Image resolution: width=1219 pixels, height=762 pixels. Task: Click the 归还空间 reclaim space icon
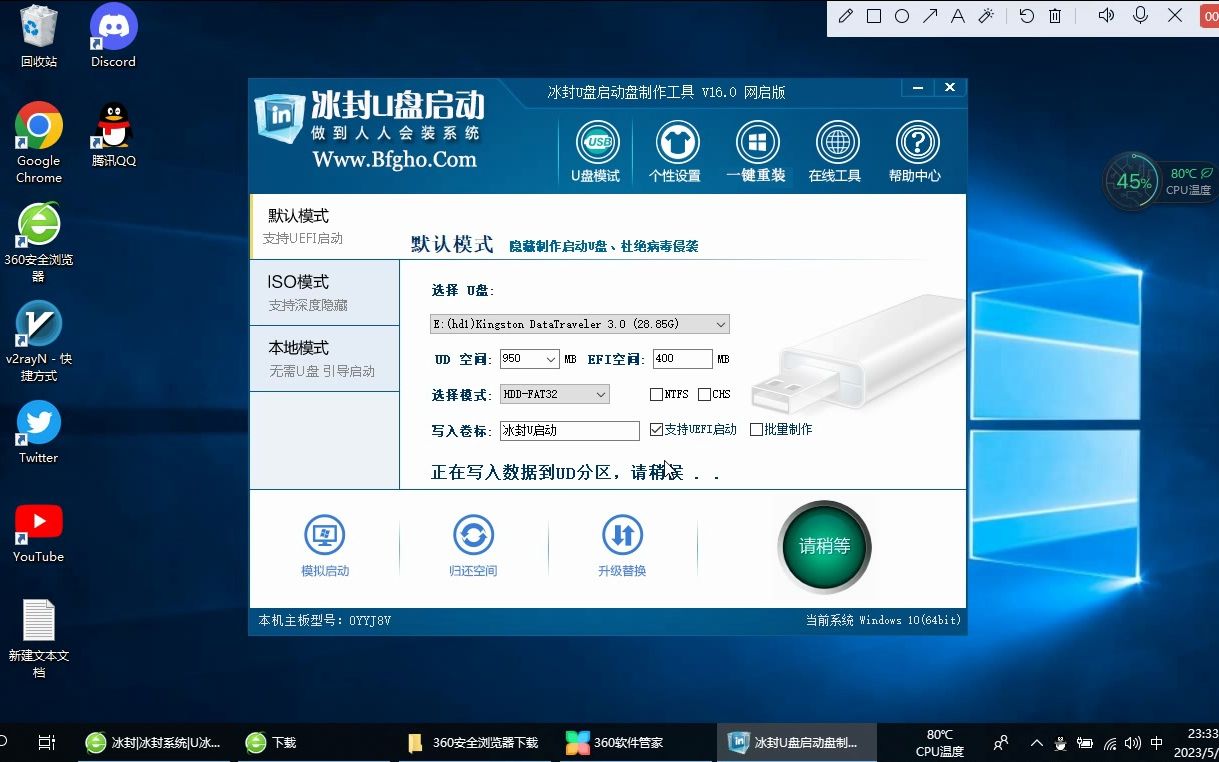click(x=473, y=543)
